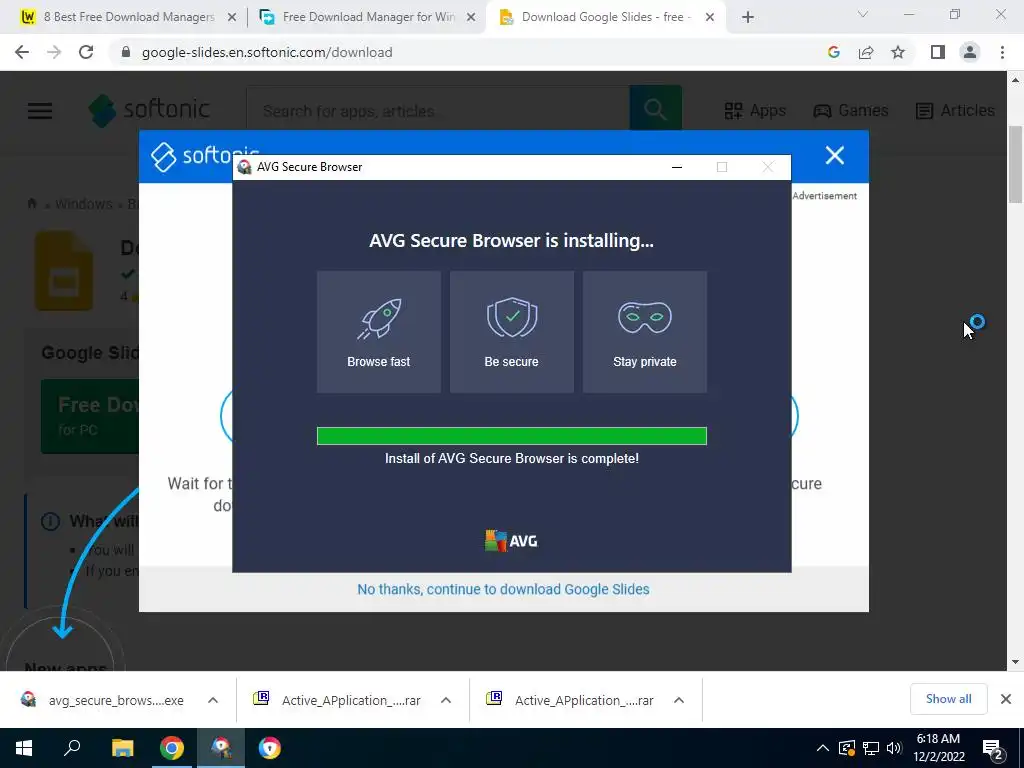Open the Chrome side panel
Image resolution: width=1024 pixels, height=768 pixels.
pos(938,52)
